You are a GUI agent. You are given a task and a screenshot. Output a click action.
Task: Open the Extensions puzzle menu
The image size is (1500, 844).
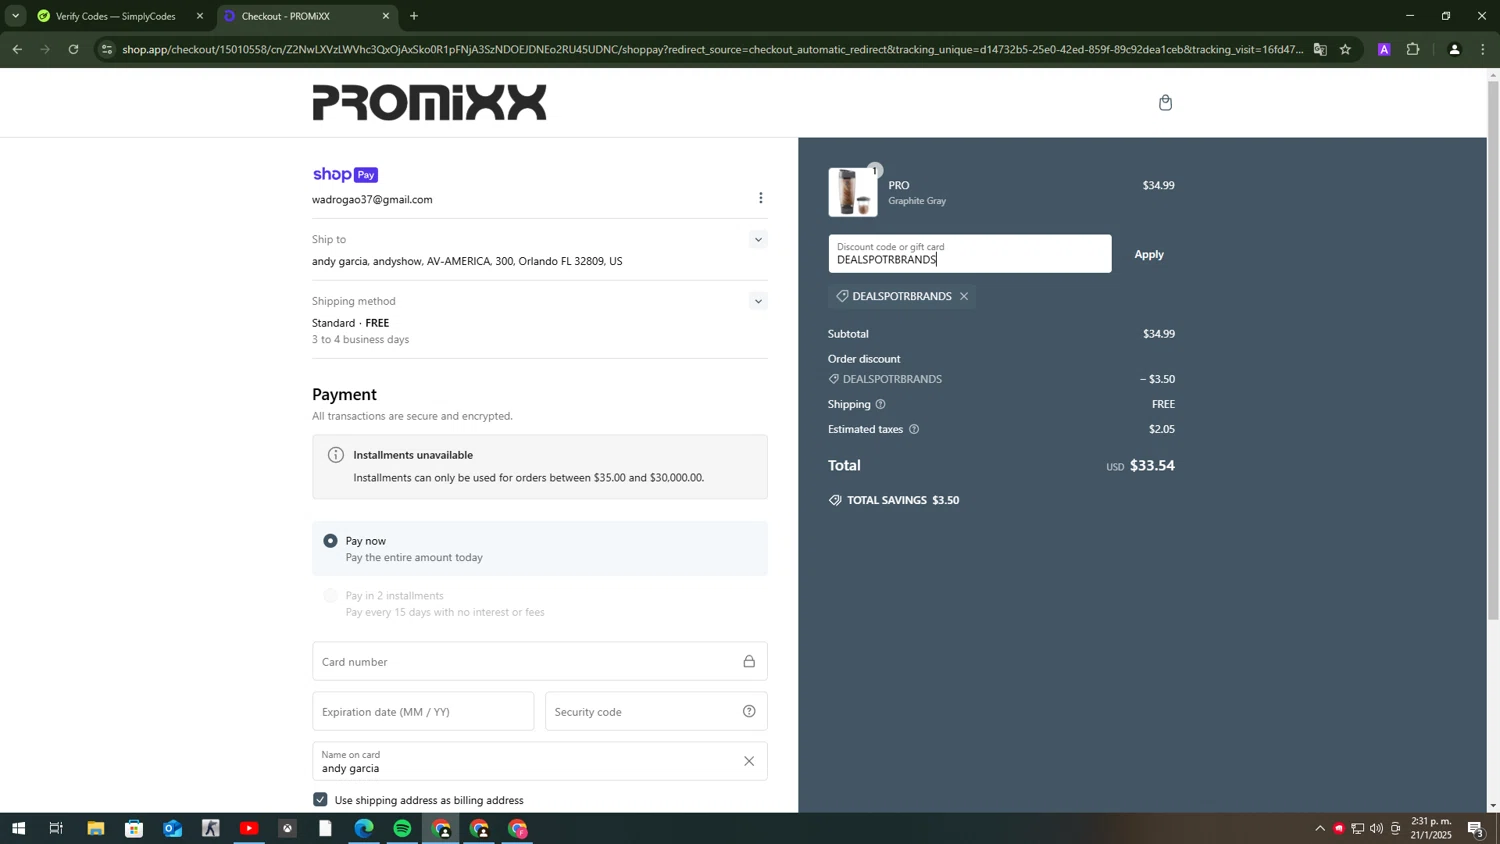[1413, 49]
